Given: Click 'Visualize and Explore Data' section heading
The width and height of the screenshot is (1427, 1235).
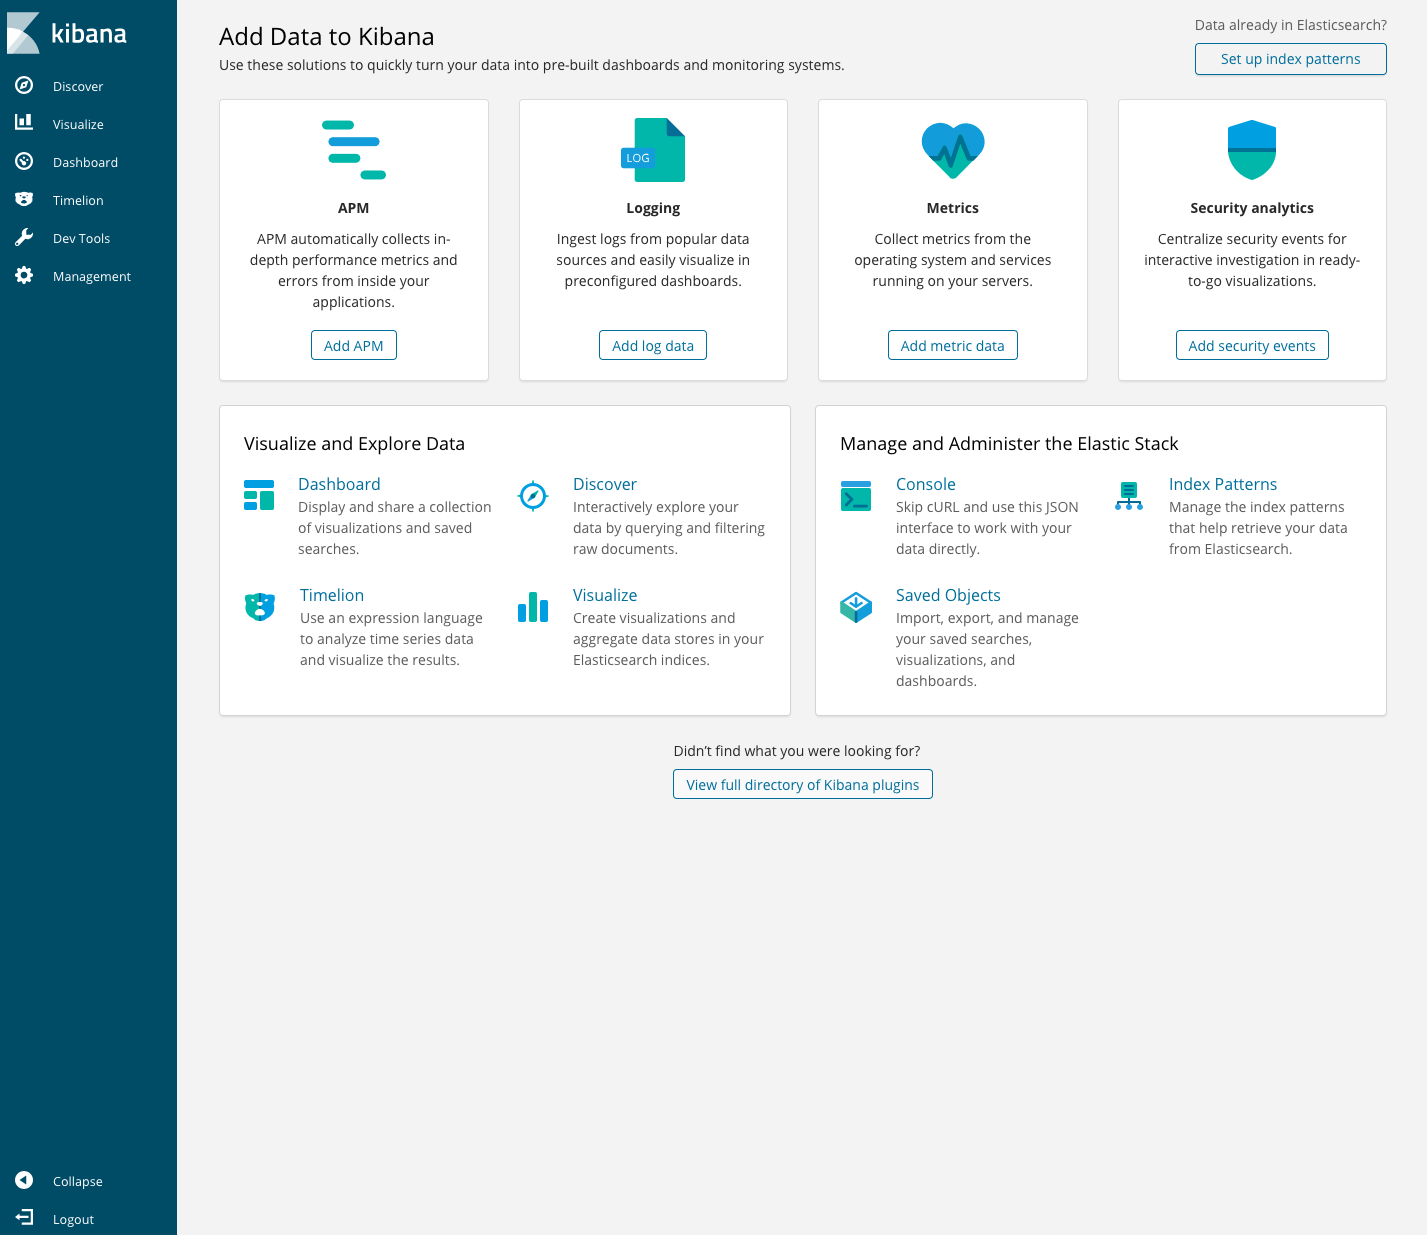Looking at the screenshot, I should [x=354, y=444].
